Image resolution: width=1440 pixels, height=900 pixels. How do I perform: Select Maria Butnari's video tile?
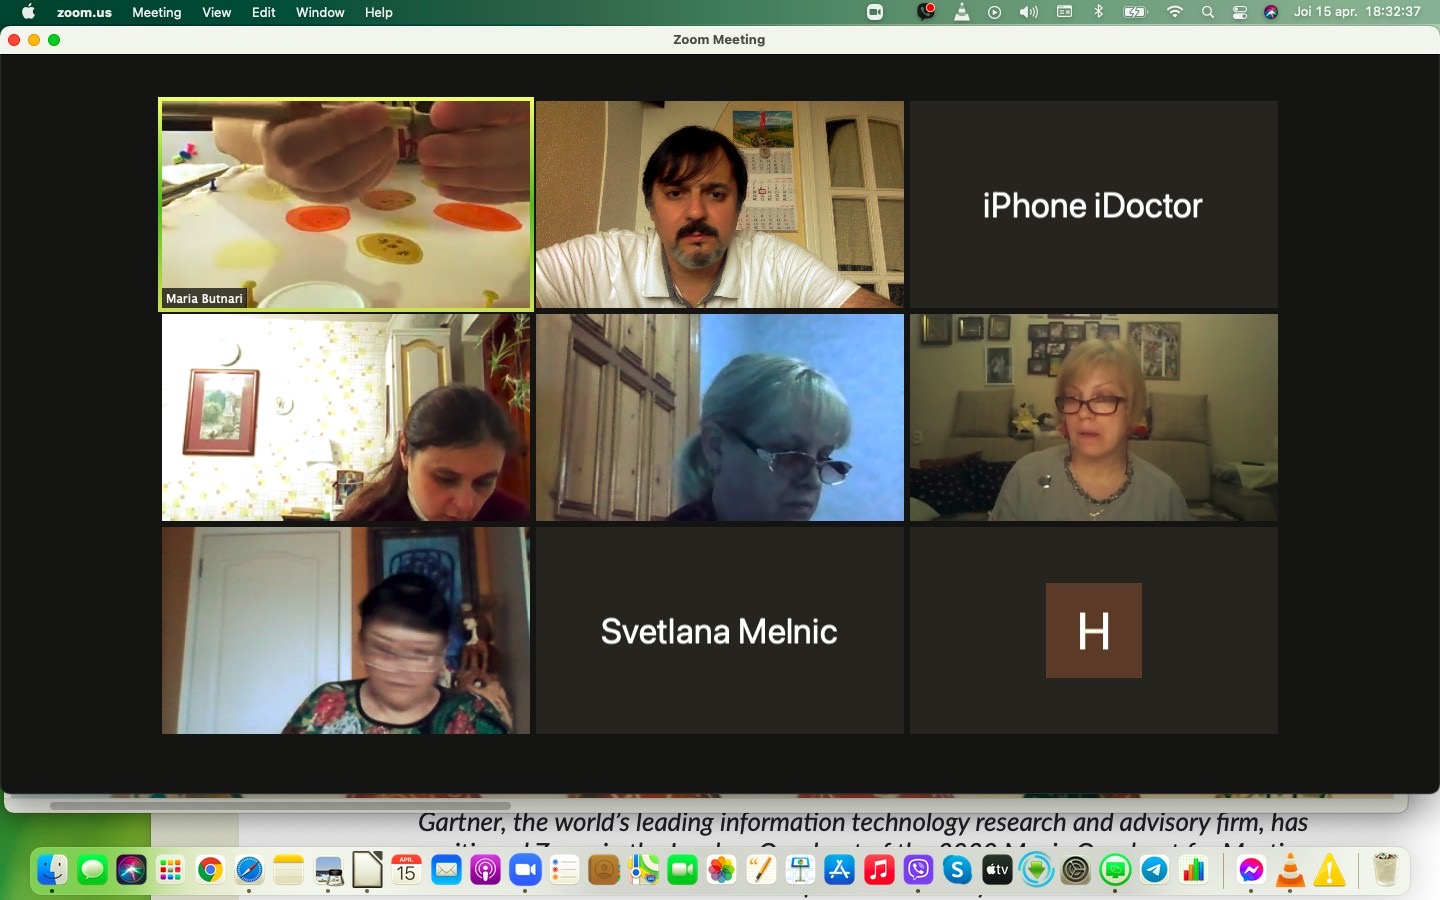coord(346,204)
